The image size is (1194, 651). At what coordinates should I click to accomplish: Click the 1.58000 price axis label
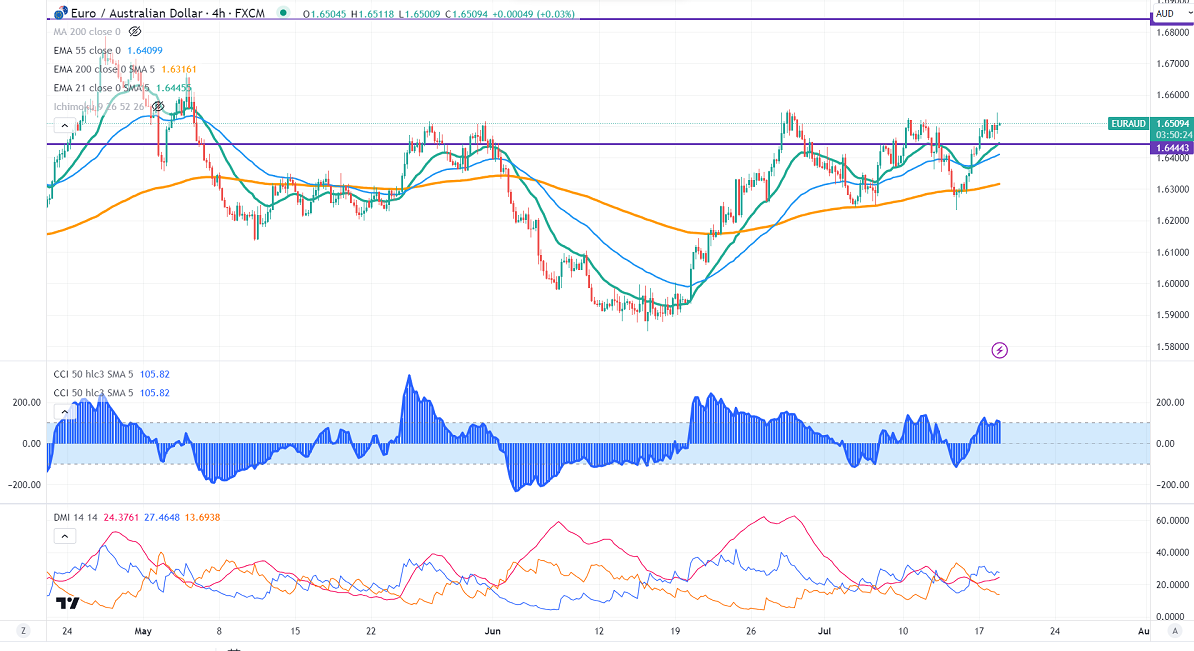tap(1173, 347)
